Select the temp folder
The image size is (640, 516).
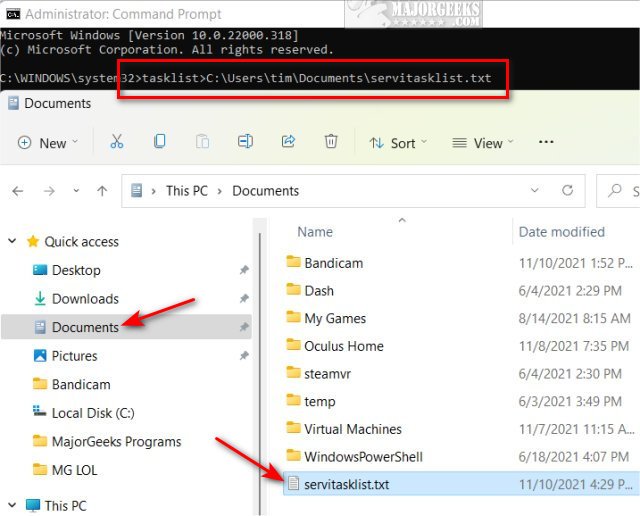pyautogui.click(x=320, y=401)
